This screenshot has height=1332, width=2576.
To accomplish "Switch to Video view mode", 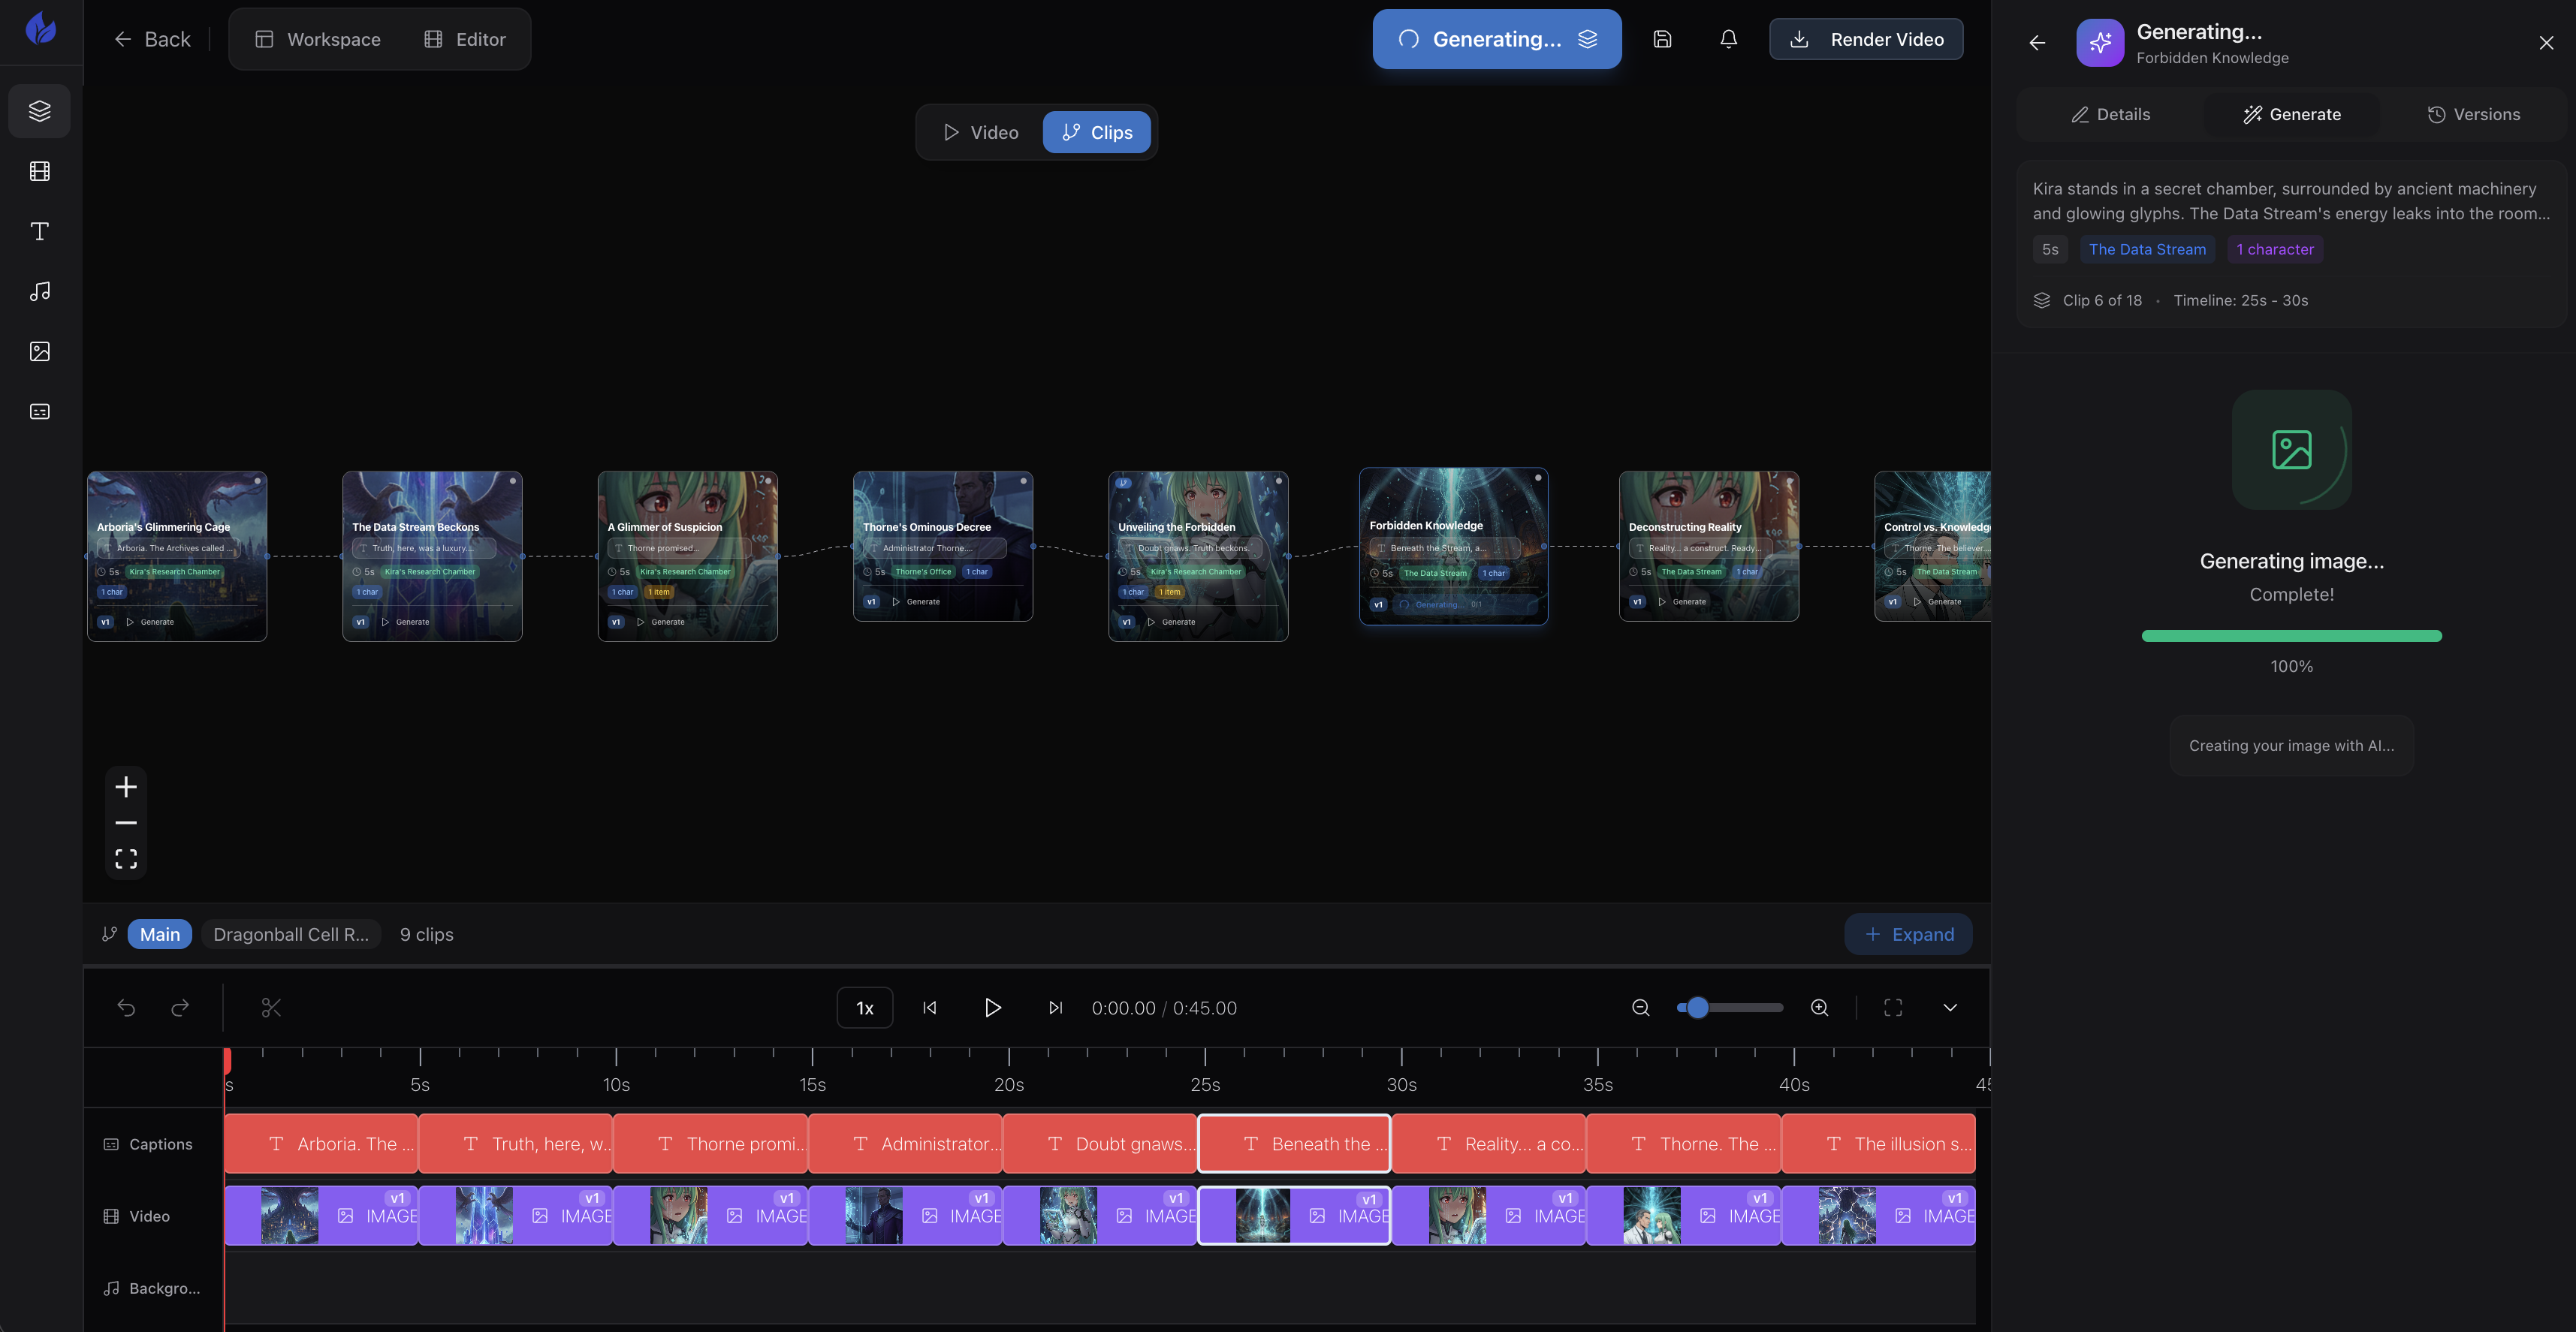I will (x=981, y=132).
